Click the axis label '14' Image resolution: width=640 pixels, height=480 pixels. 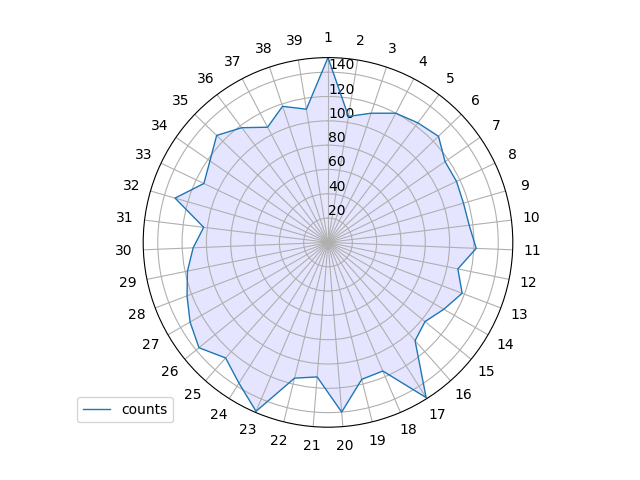tap(505, 344)
